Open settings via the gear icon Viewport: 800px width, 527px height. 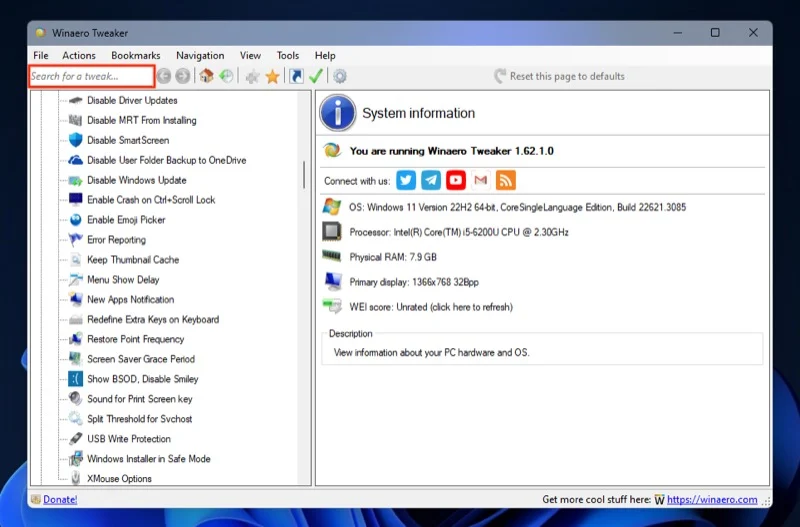(340, 77)
